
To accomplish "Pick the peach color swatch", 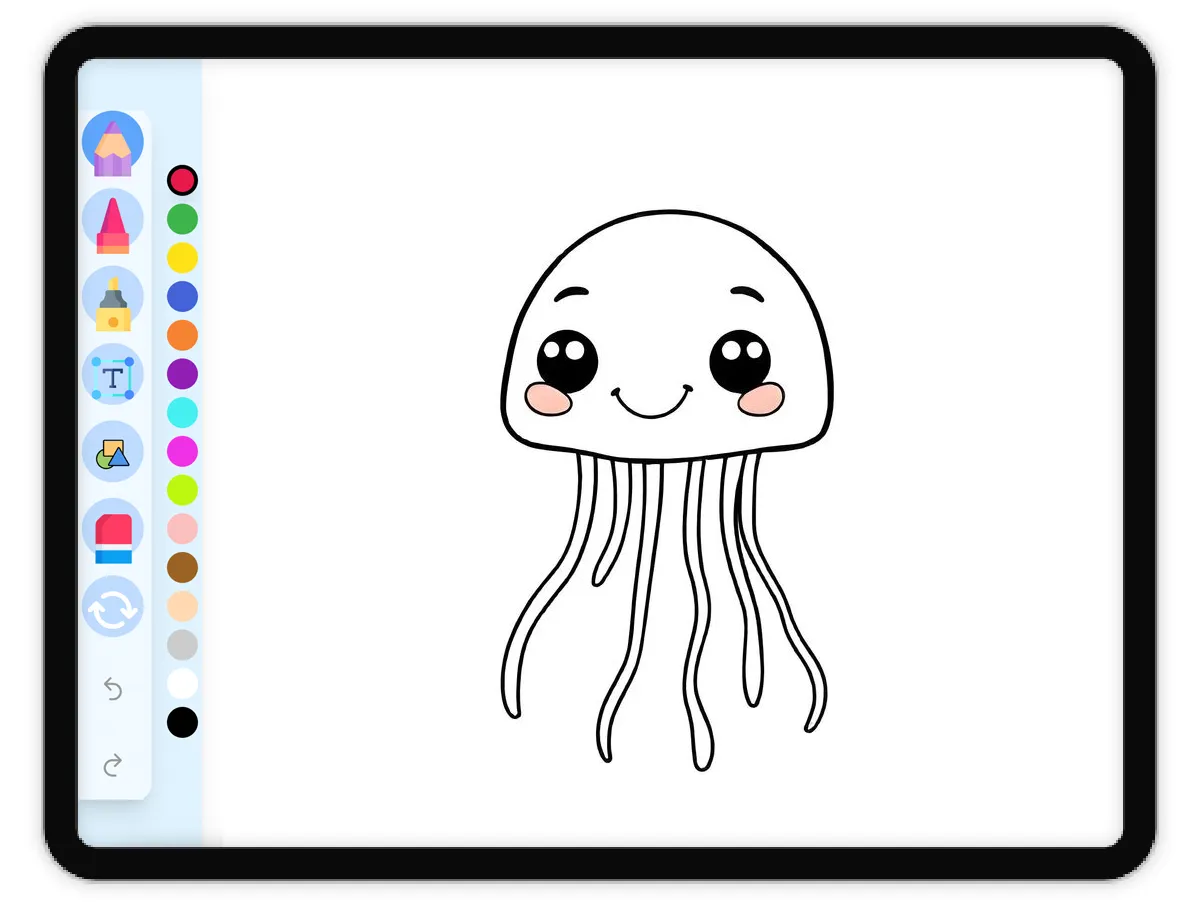I will click(x=182, y=606).
